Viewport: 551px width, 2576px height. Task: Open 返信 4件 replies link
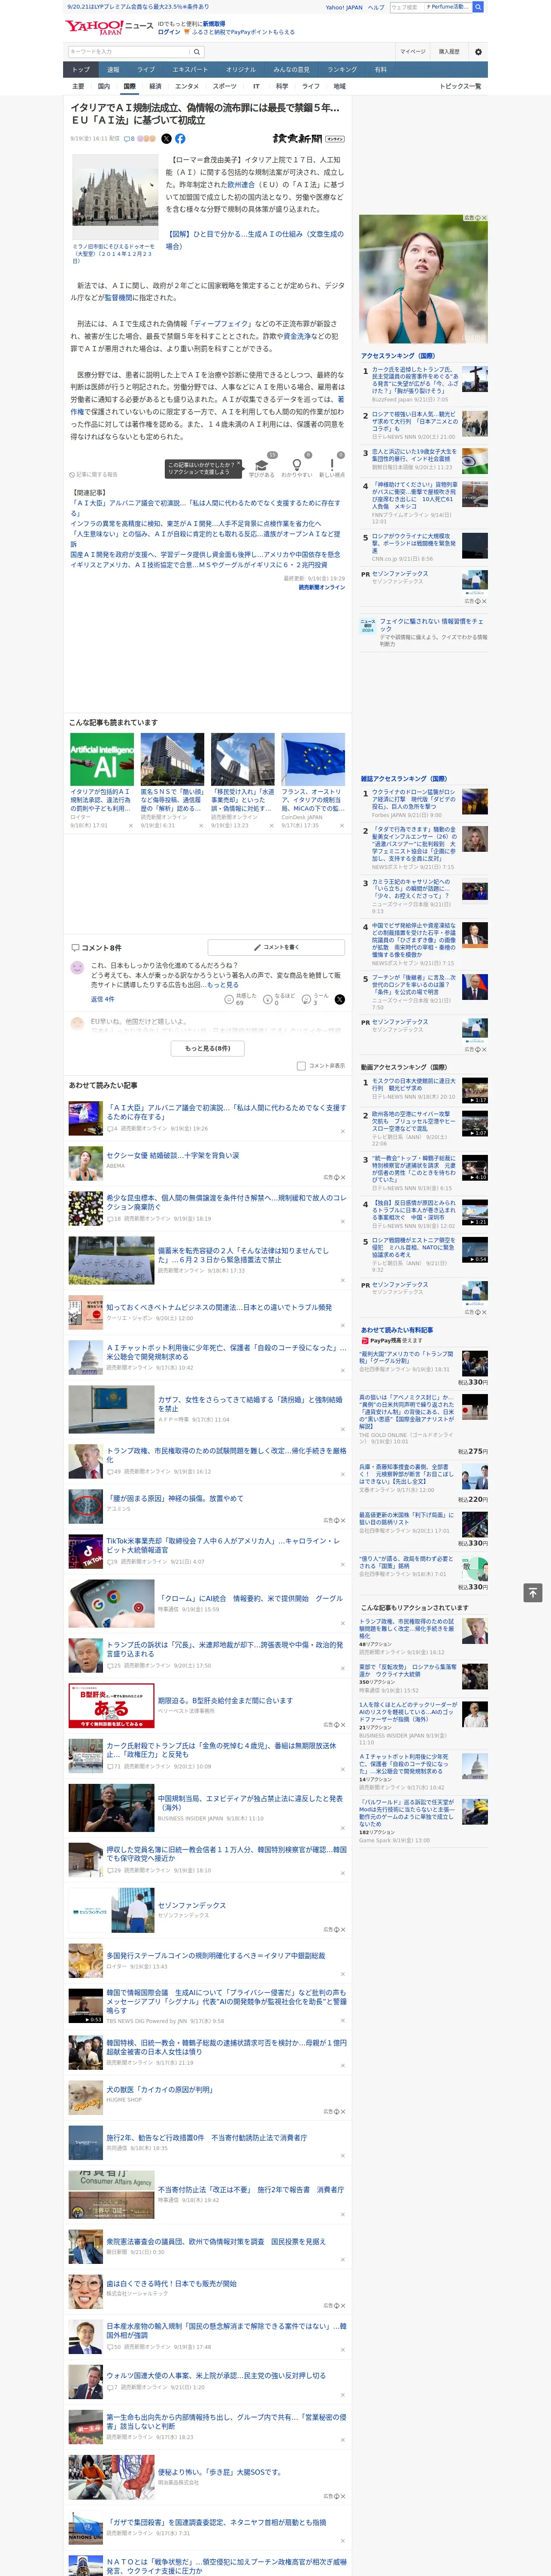pyautogui.click(x=103, y=999)
